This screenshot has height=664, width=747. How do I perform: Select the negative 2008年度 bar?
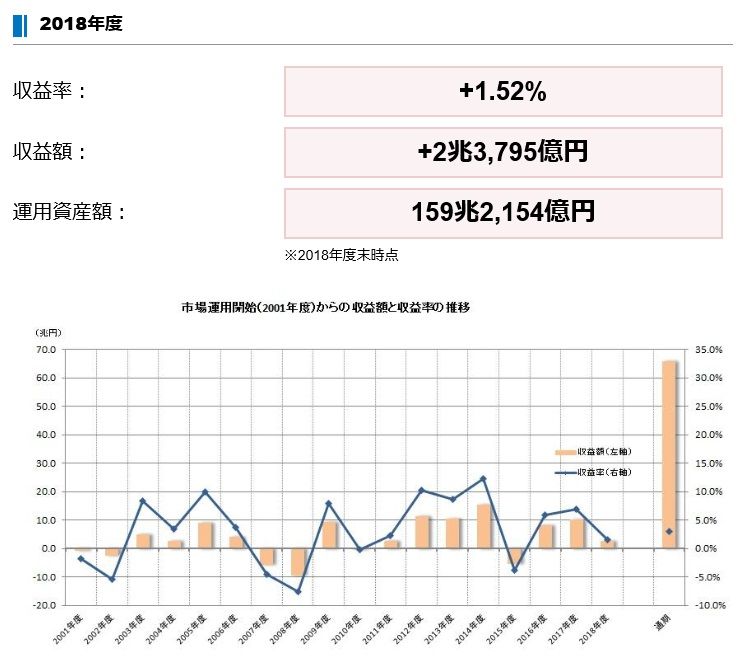tap(297, 562)
